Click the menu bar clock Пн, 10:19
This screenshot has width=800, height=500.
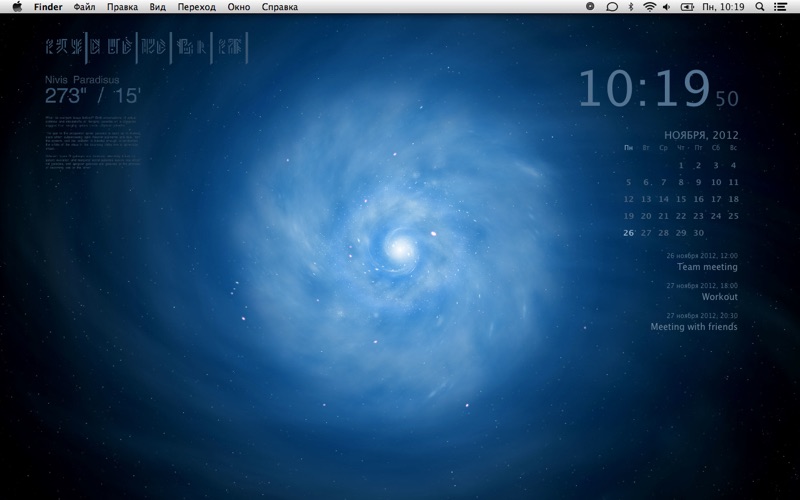tap(723, 7)
